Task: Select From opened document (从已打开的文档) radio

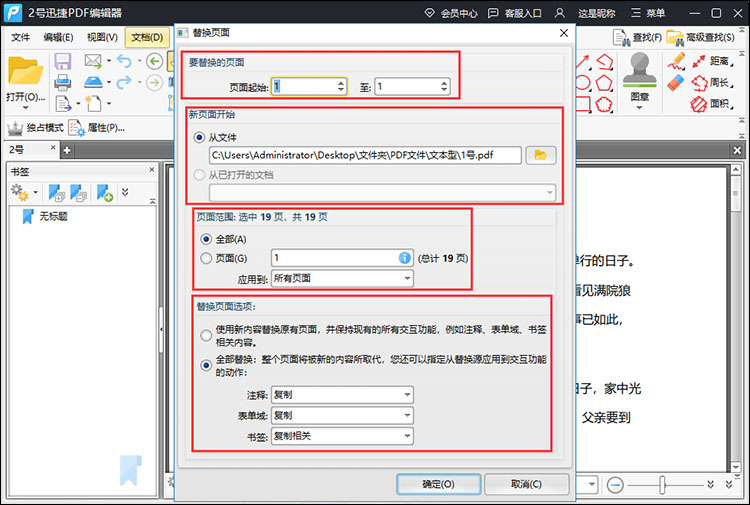Action: (199, 175)
